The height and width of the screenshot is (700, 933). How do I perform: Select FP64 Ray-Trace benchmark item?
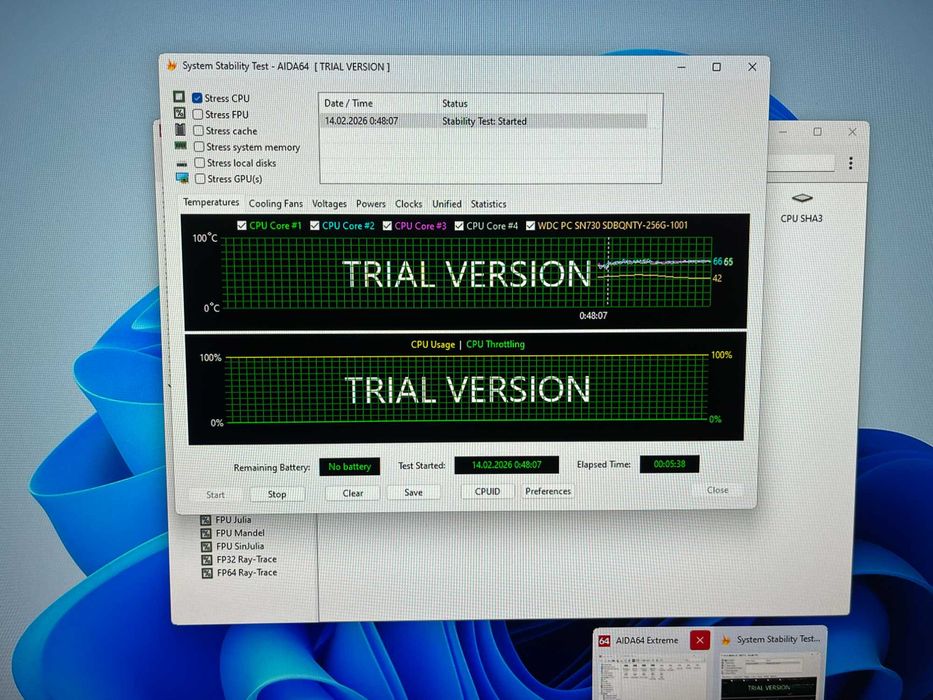coord(247,573)
